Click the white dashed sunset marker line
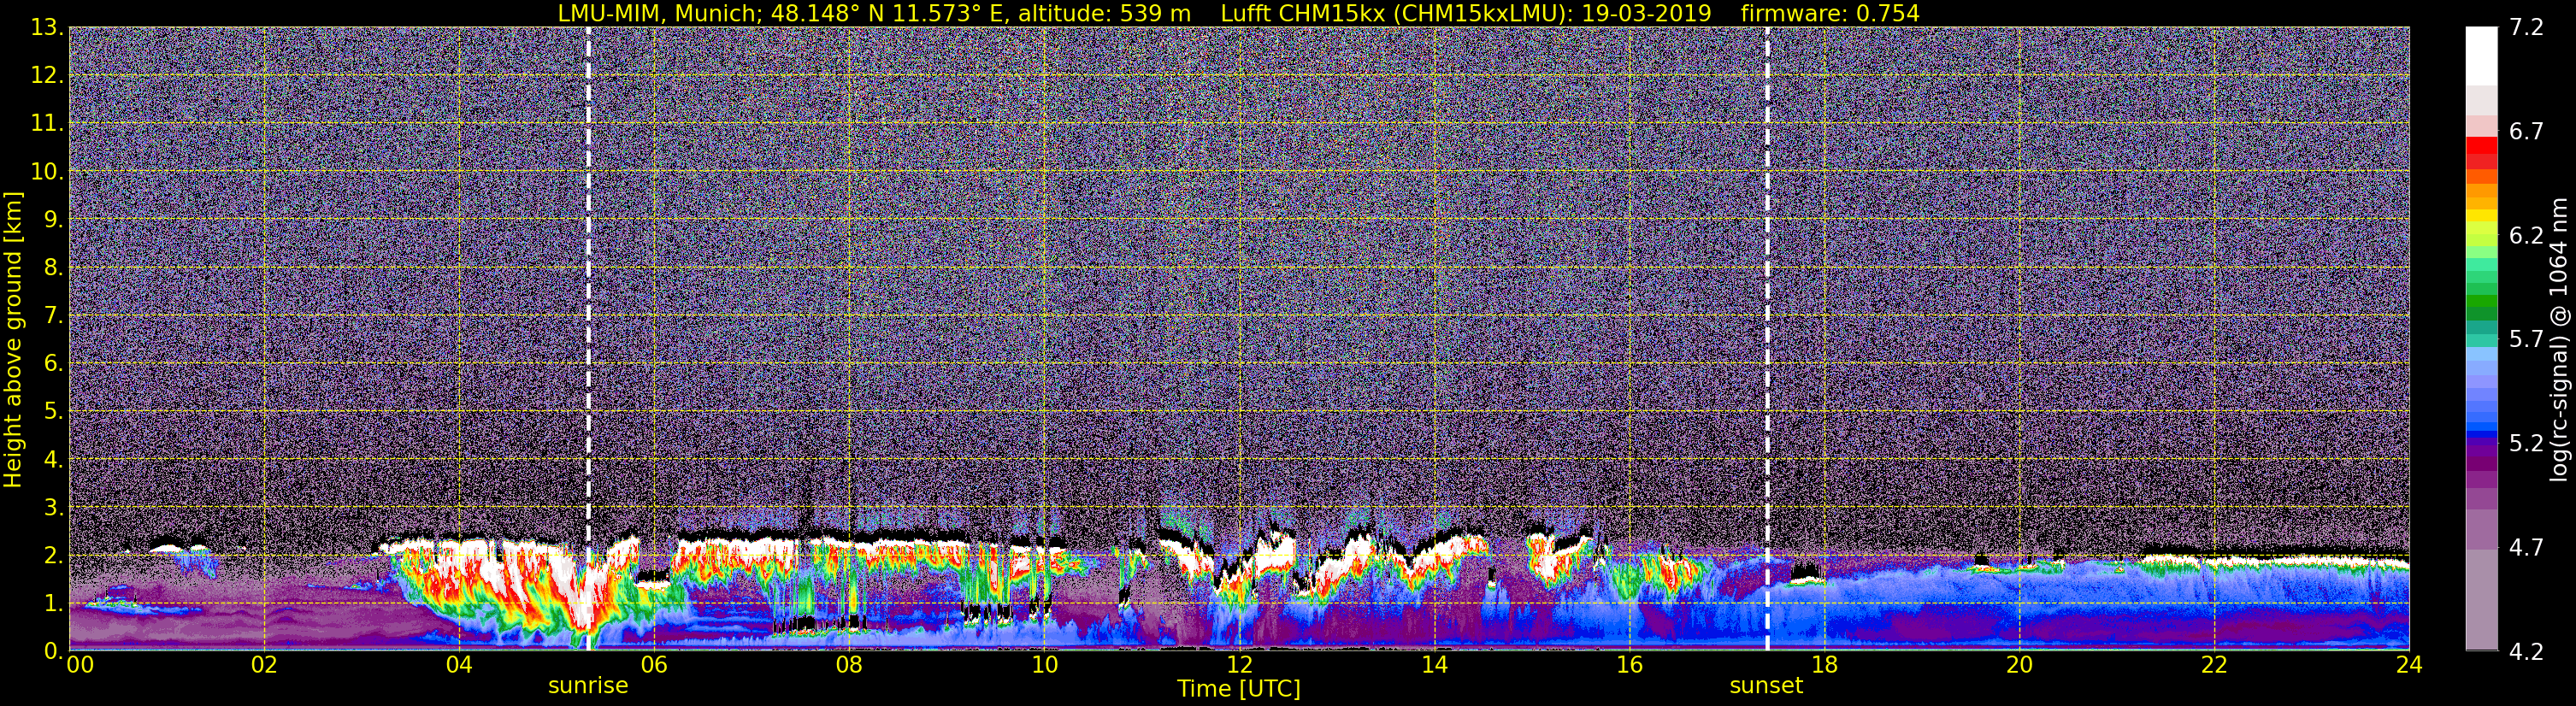The image size is (2576, 706). pyautogui.click(x=1767, y=338)
